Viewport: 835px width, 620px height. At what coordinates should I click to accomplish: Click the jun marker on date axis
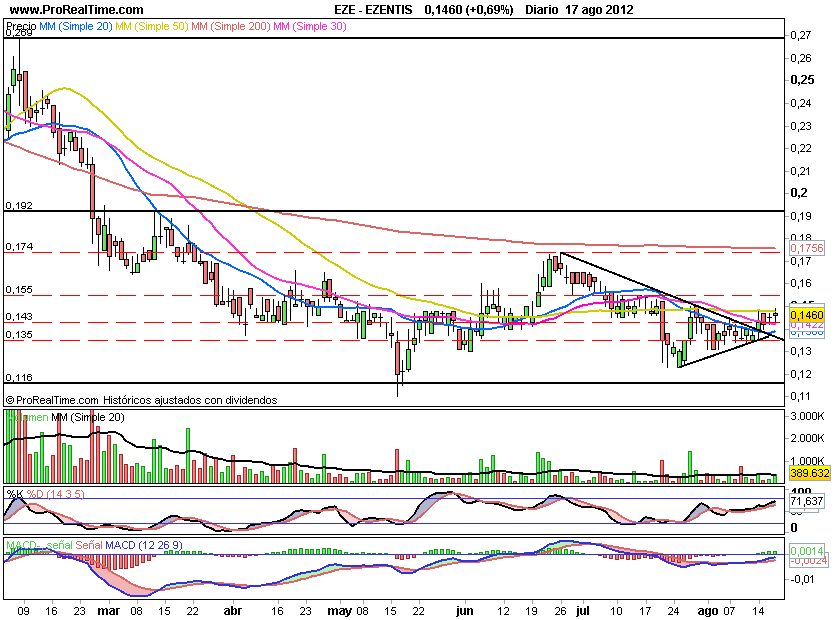(464, 608)
